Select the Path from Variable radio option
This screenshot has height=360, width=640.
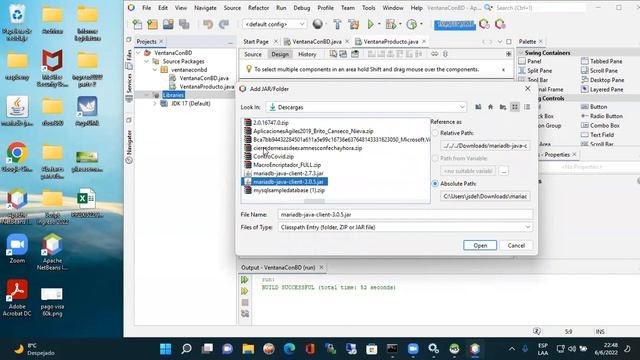(x=435, y=158)
